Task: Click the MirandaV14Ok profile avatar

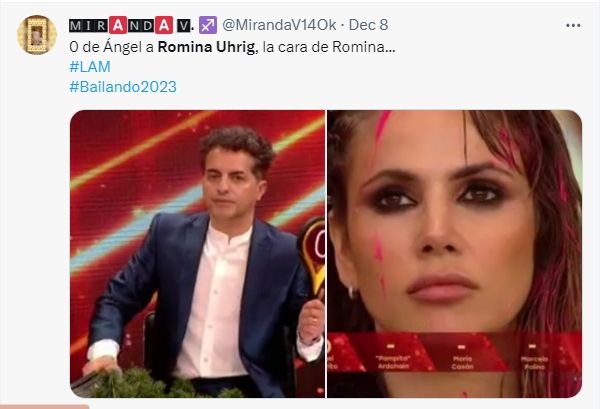Action: (37, 35)
